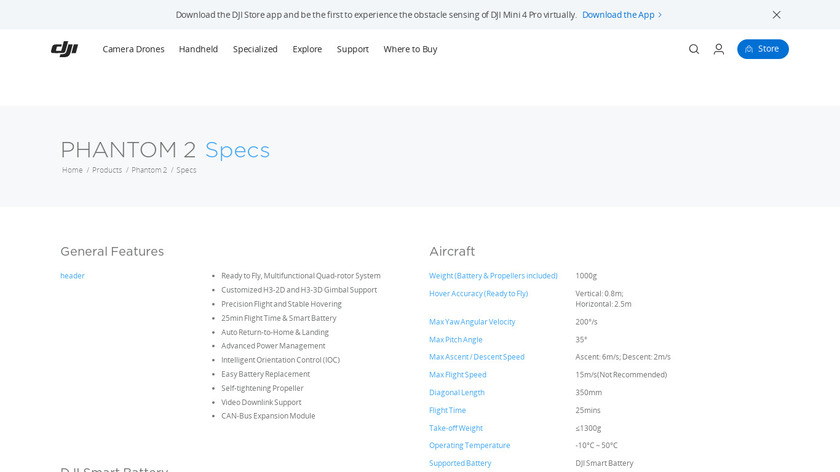The image size is (840, 472).
Task: Go to Home breadcrumb
Action: (72, 170)
